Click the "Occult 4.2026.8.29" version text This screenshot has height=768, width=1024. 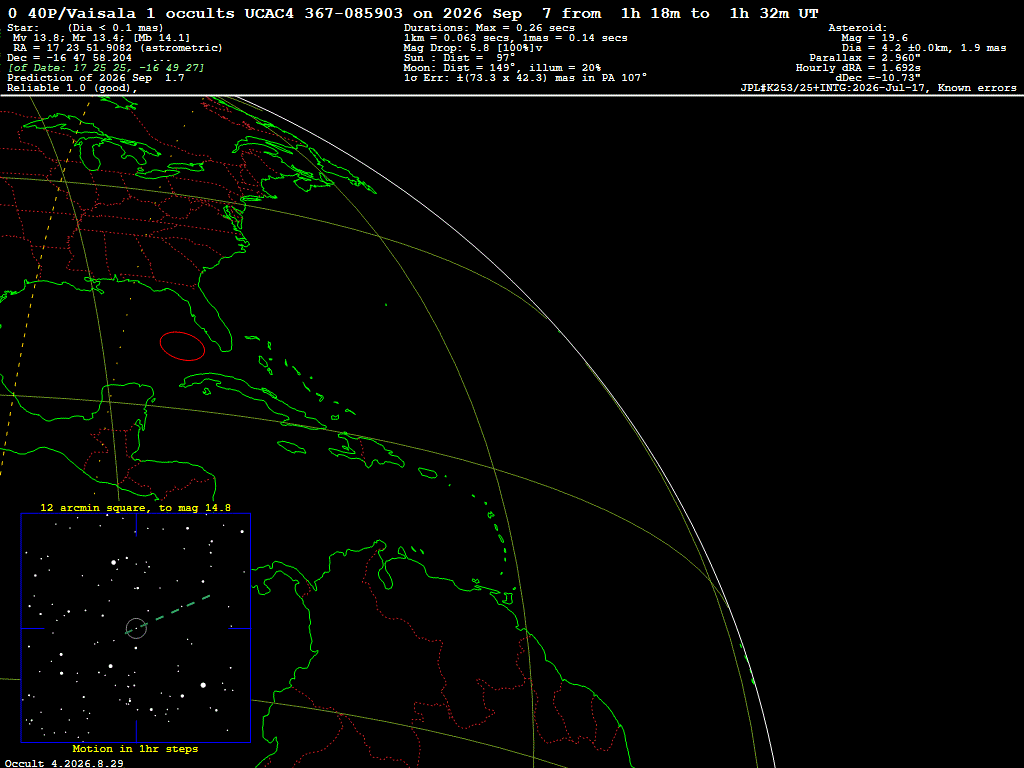64,763
